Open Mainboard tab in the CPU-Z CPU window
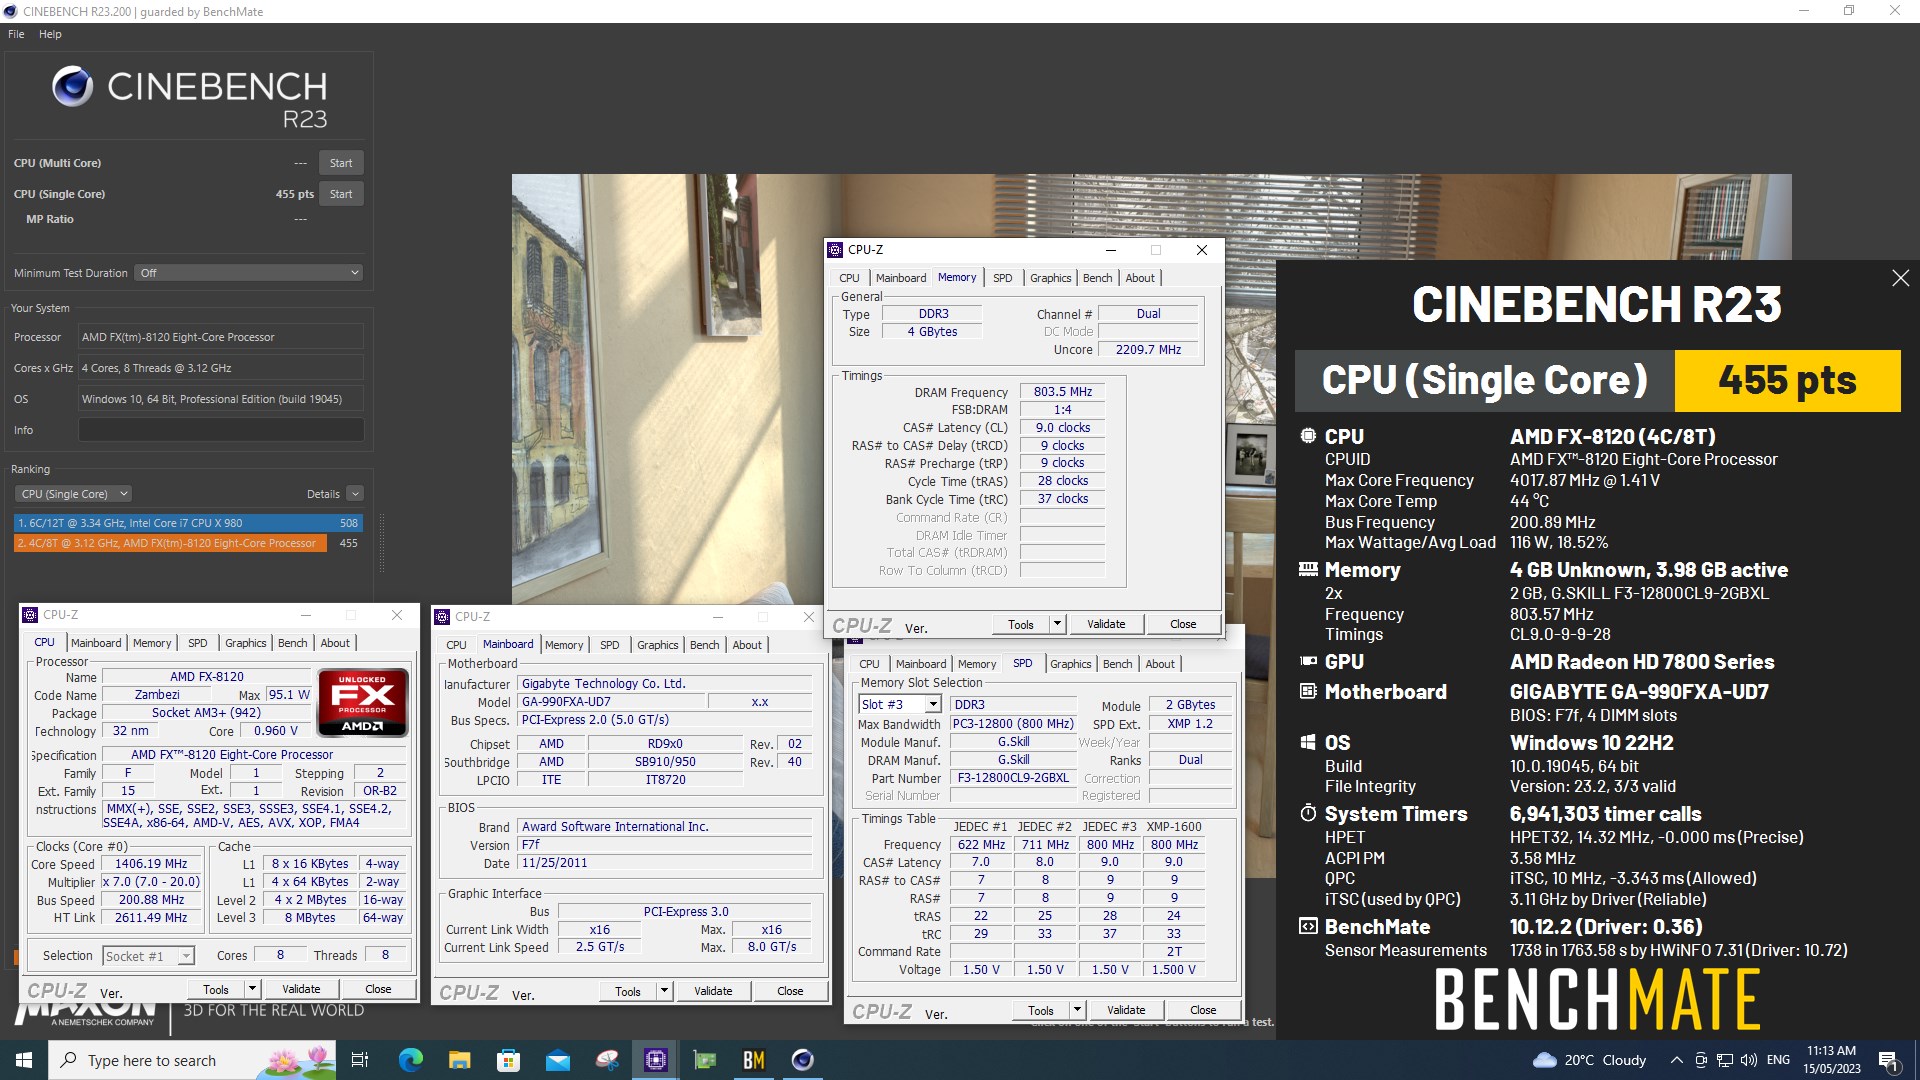The width and height of the screenshot is (1920, 1080). (x=96, y=643)
